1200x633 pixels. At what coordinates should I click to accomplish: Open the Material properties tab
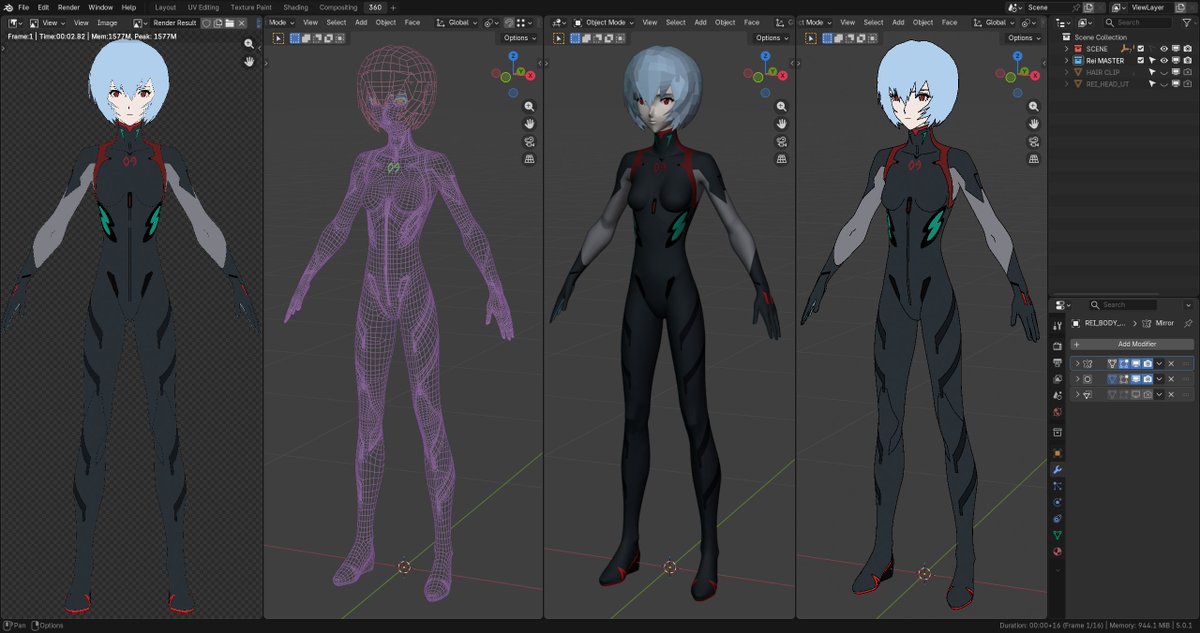point(1057,551)
